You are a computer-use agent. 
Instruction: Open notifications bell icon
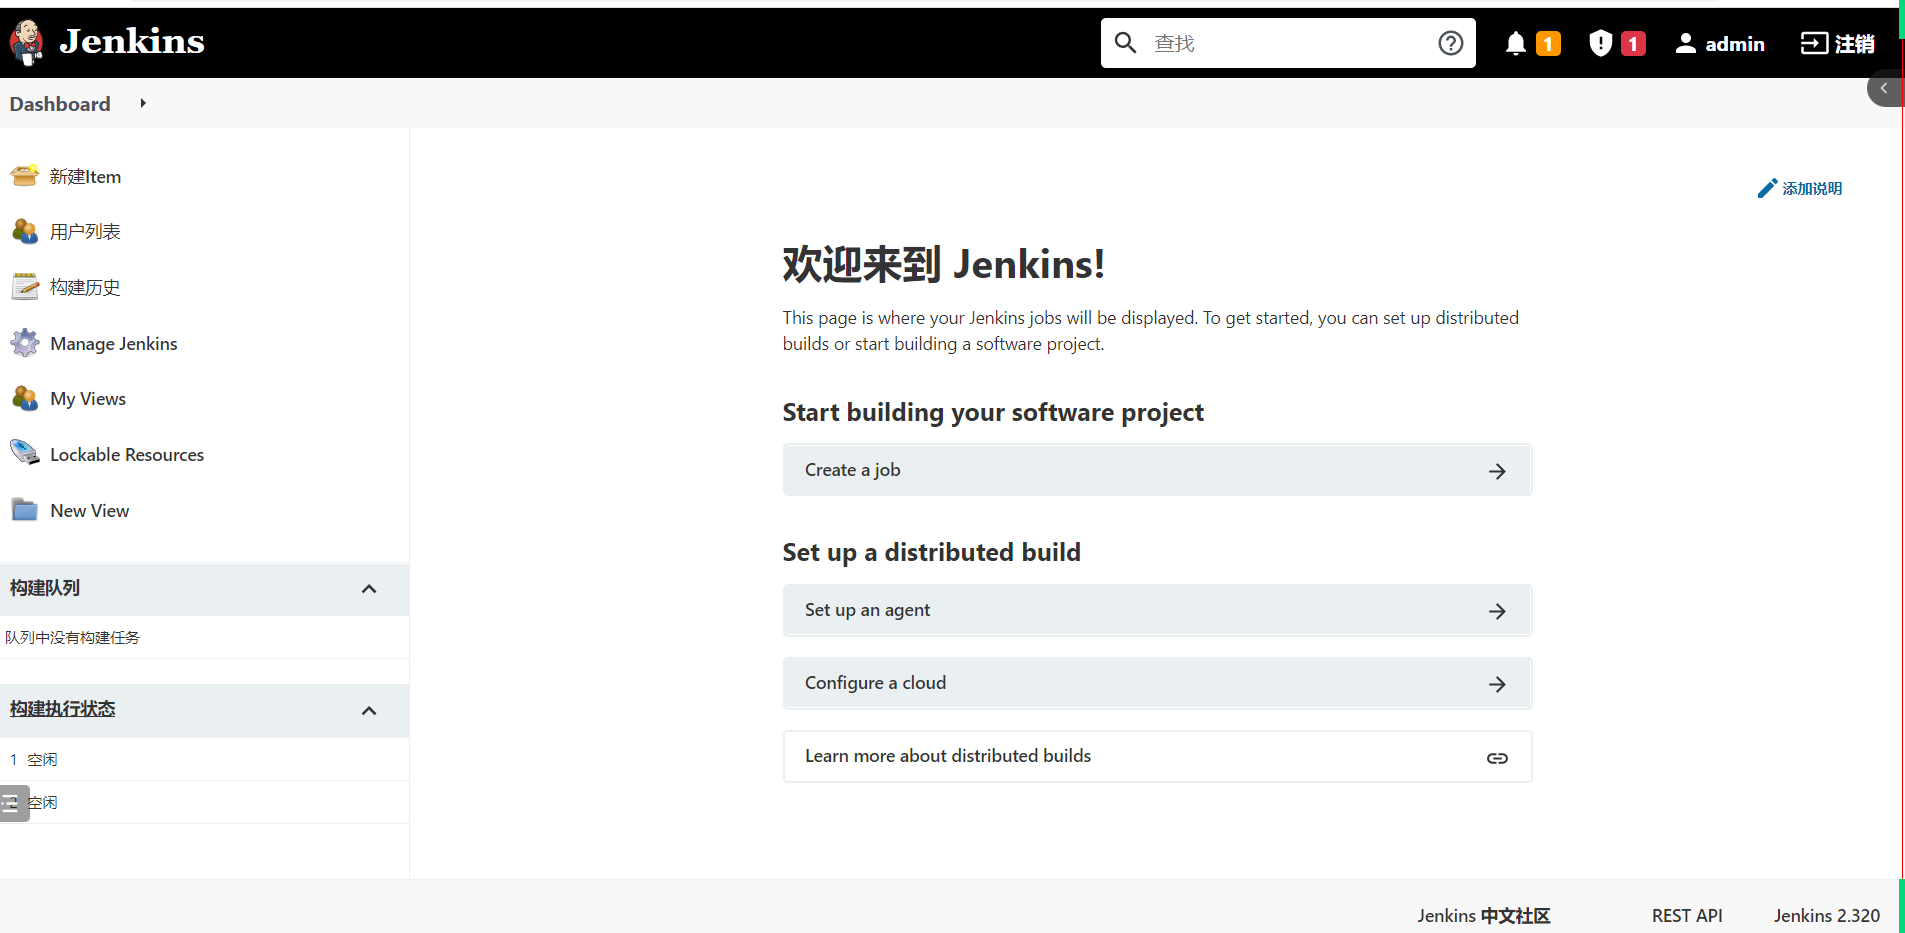click(1516, 43)
